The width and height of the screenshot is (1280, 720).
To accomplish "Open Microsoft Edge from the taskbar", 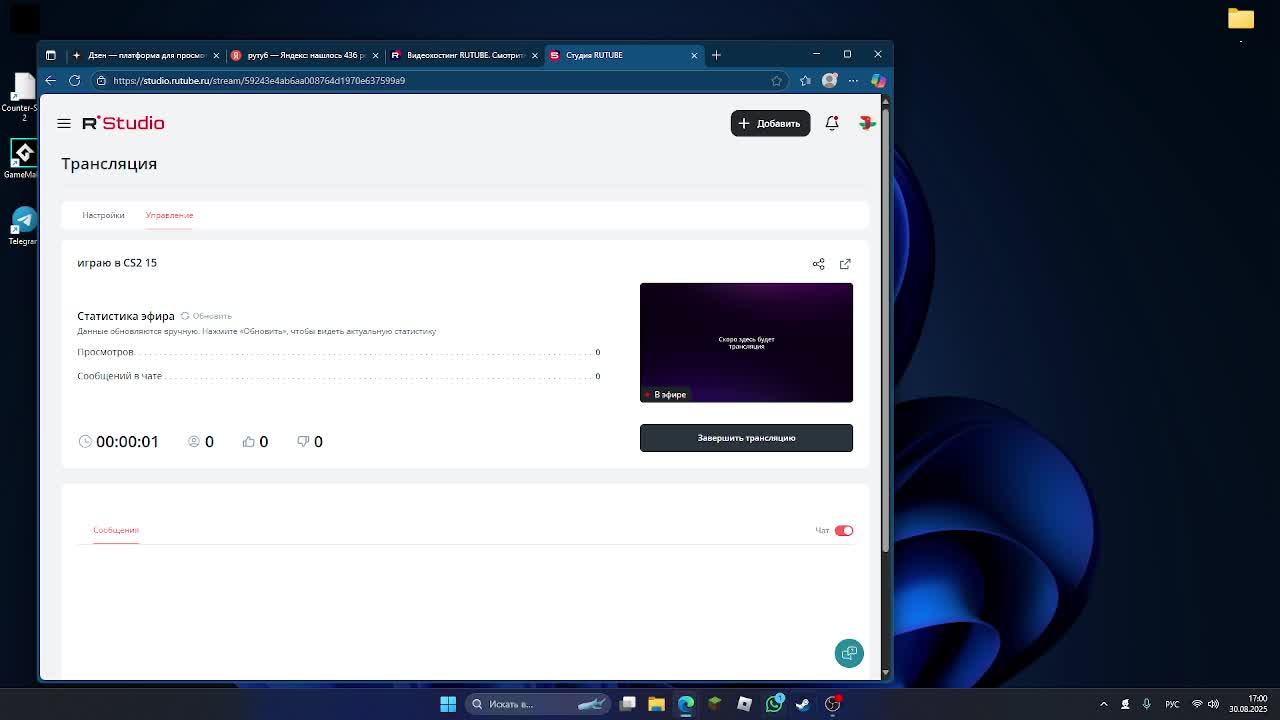I will point(686,704).
